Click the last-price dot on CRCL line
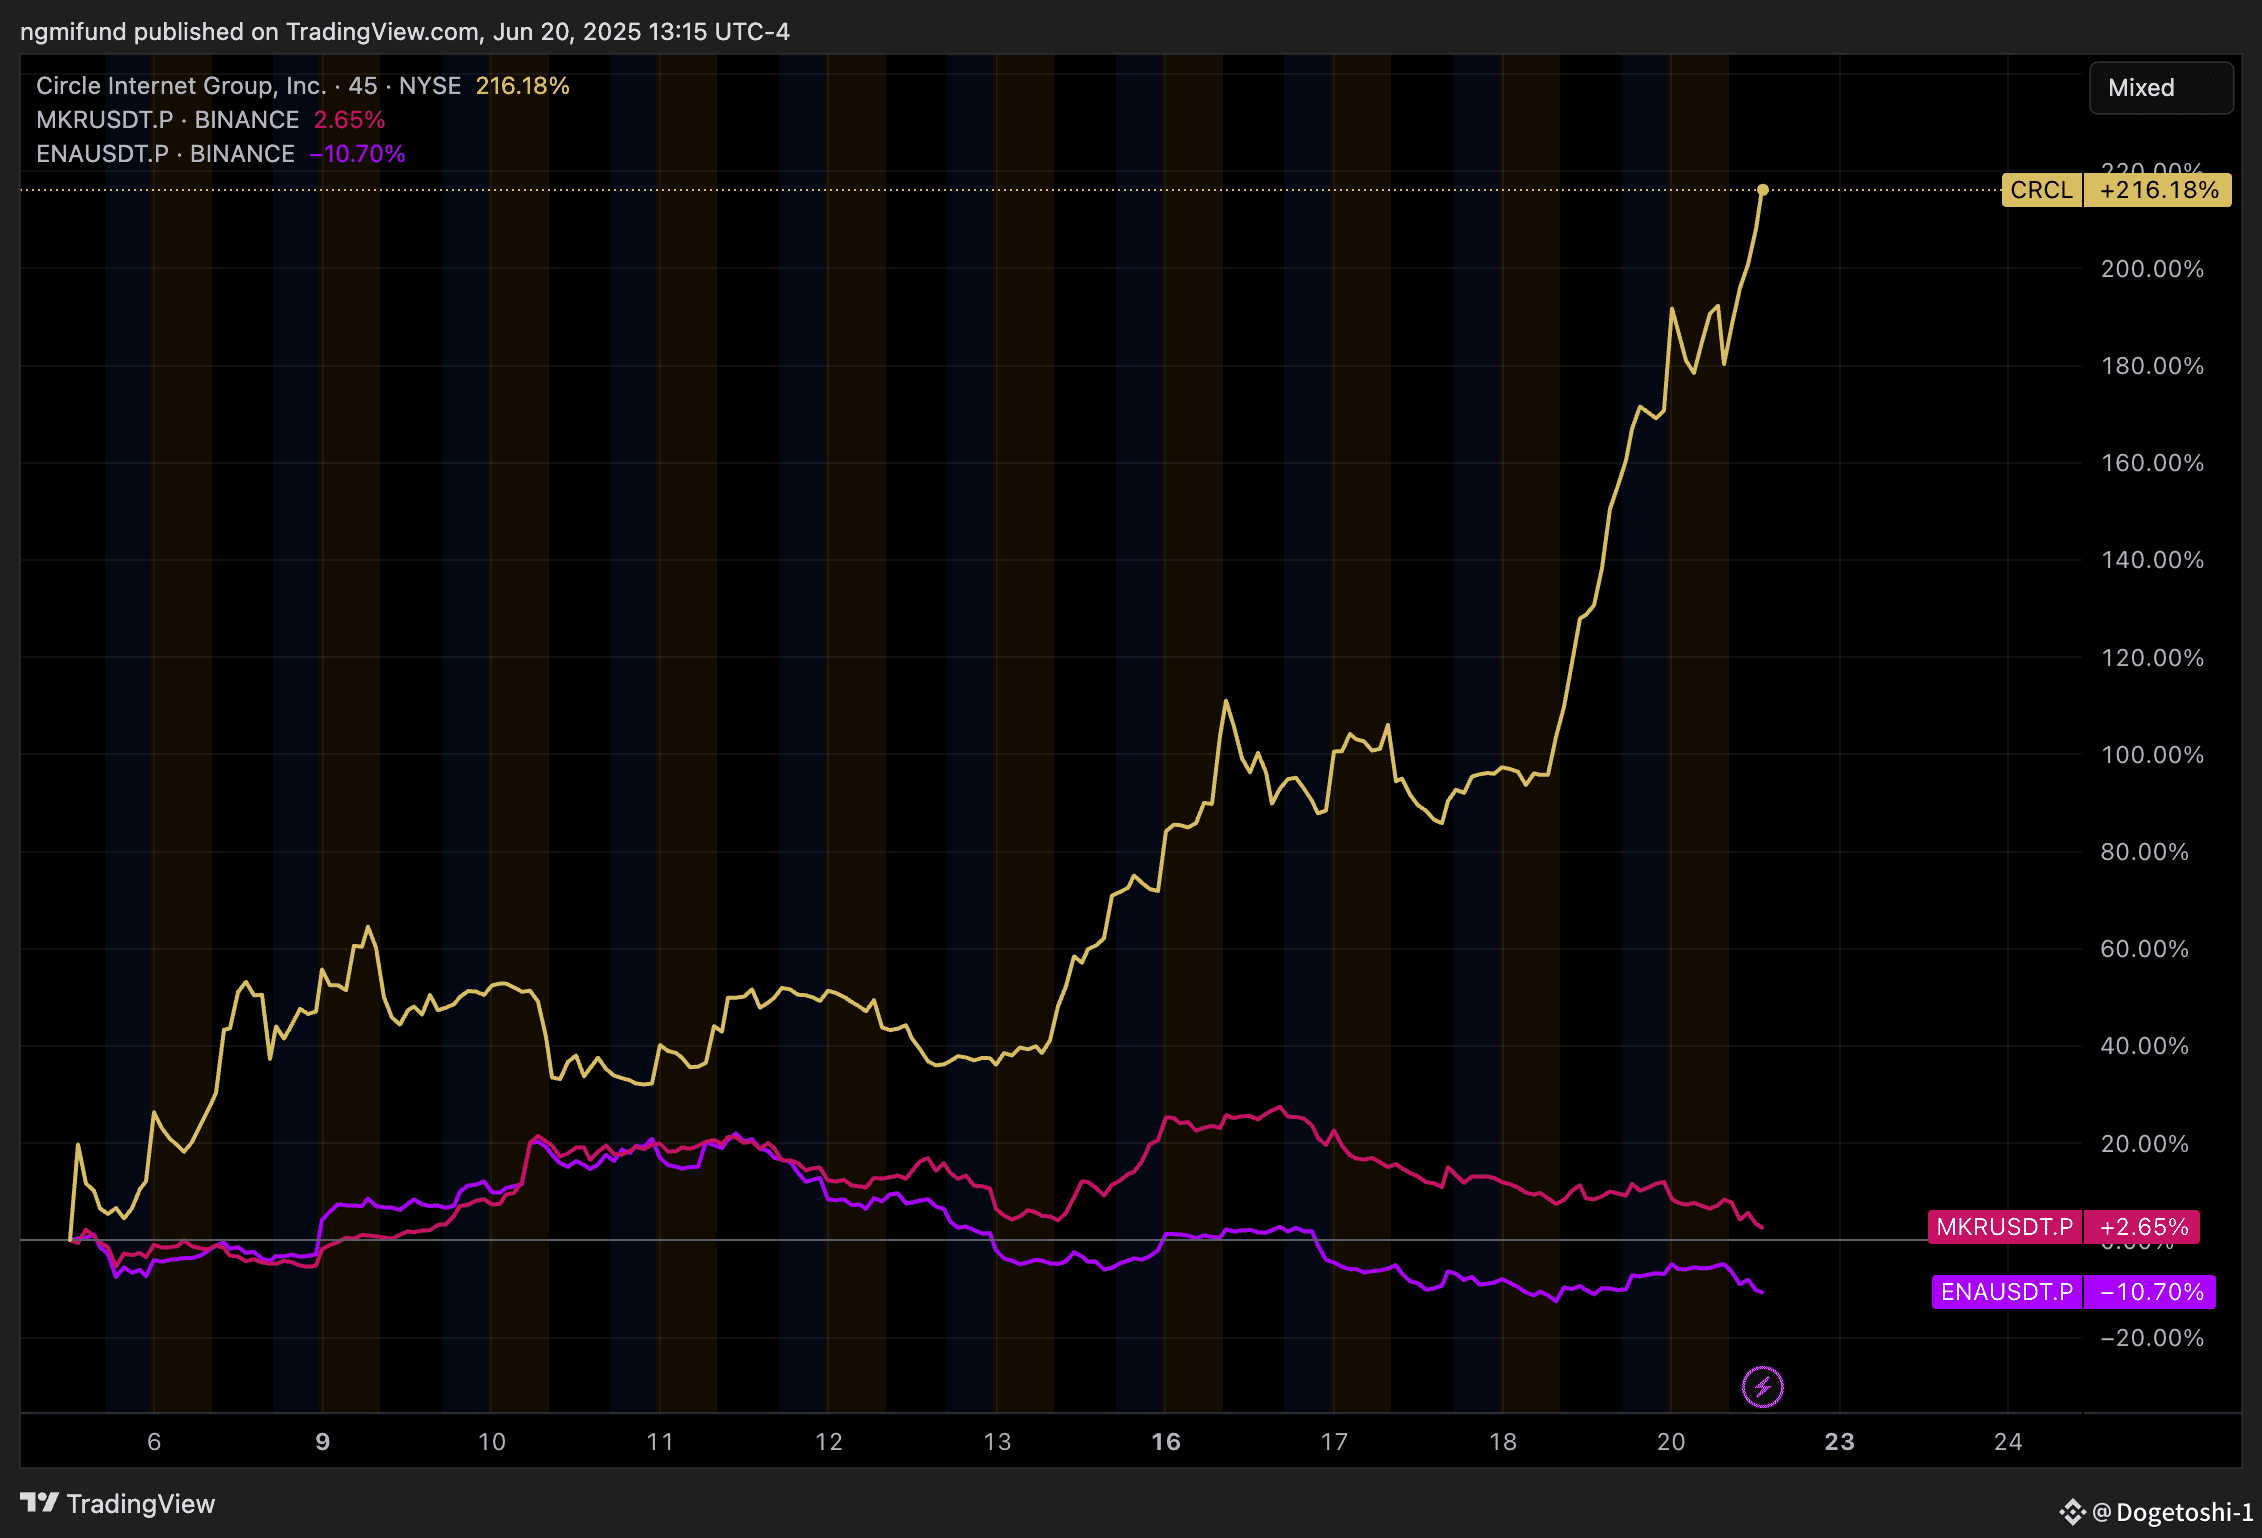The width and height of the screenshot is (2262, 1538). point(1763,190)
